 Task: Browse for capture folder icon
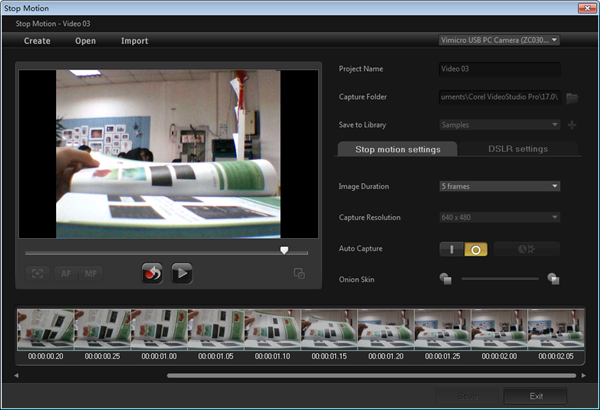pos(572,97)
